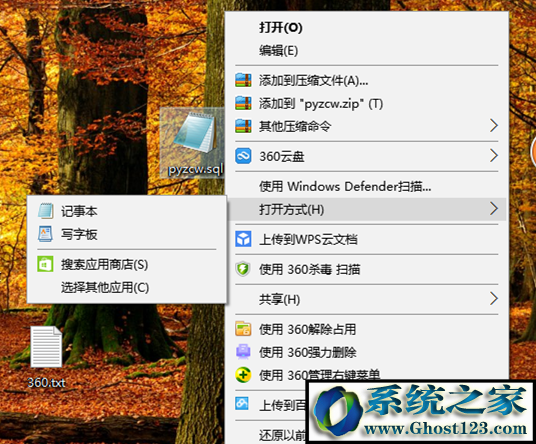Click the archive icon beside 添加到压缩文件(A)

(x=243, y=80)
